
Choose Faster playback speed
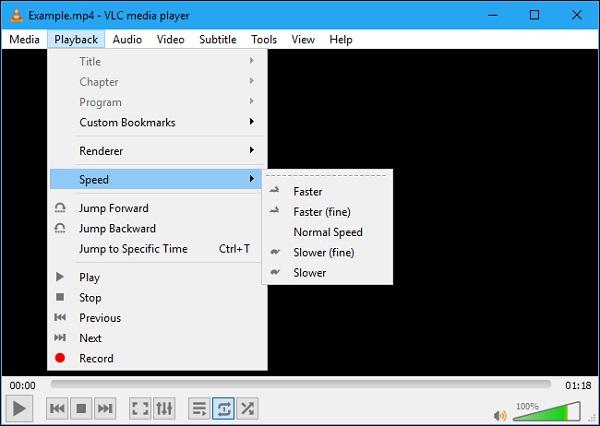[327, 191]
